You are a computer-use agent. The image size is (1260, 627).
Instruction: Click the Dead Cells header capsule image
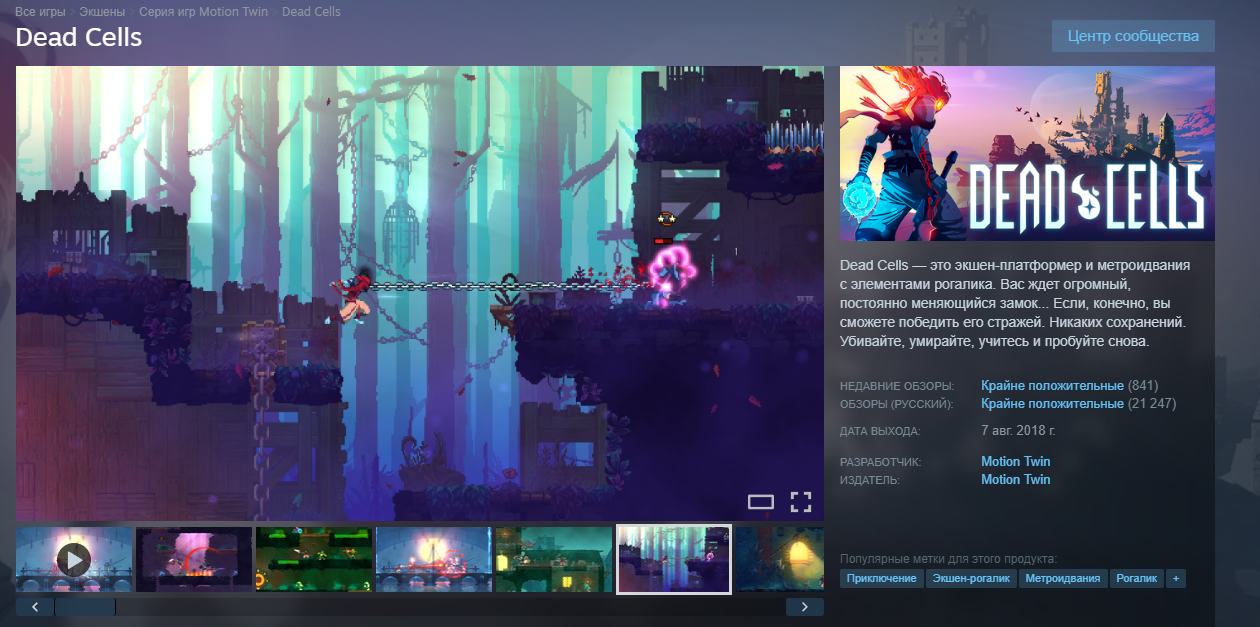(1027, 154)
